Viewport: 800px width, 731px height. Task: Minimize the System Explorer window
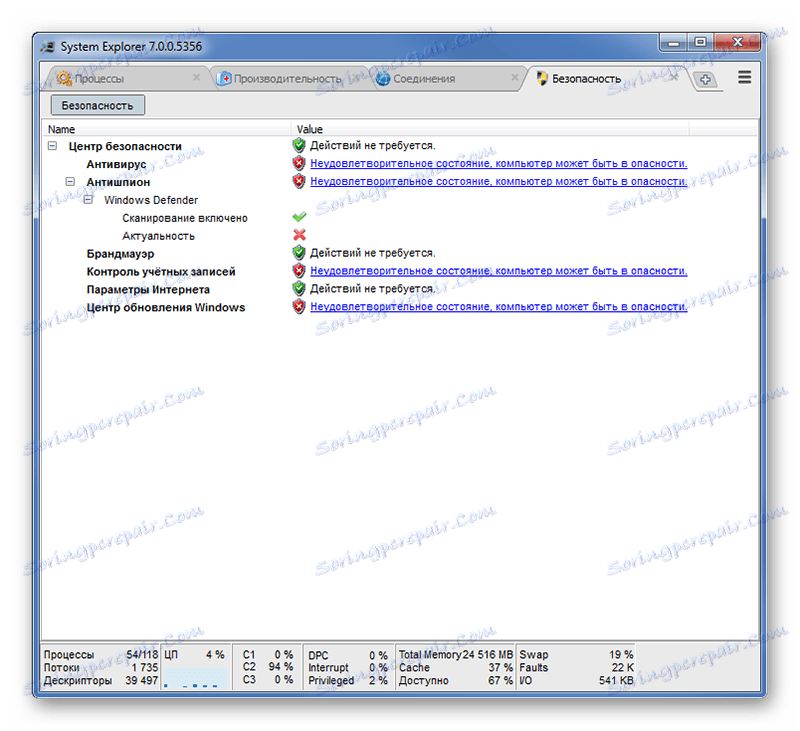click(673, 43)
